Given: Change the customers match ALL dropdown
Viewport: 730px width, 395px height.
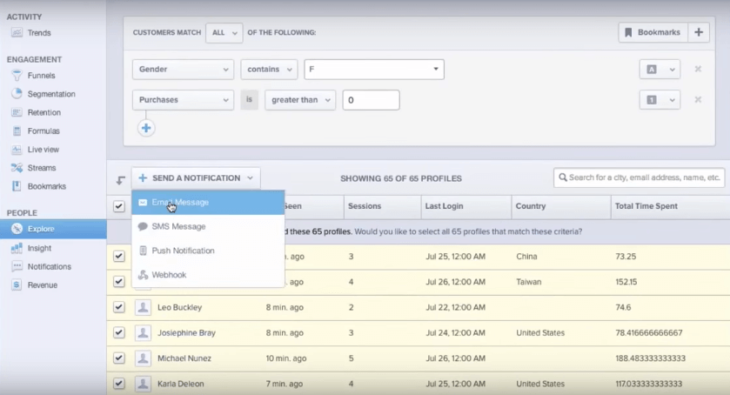Looking at the screenshot, I should click(x=224, y=33).
